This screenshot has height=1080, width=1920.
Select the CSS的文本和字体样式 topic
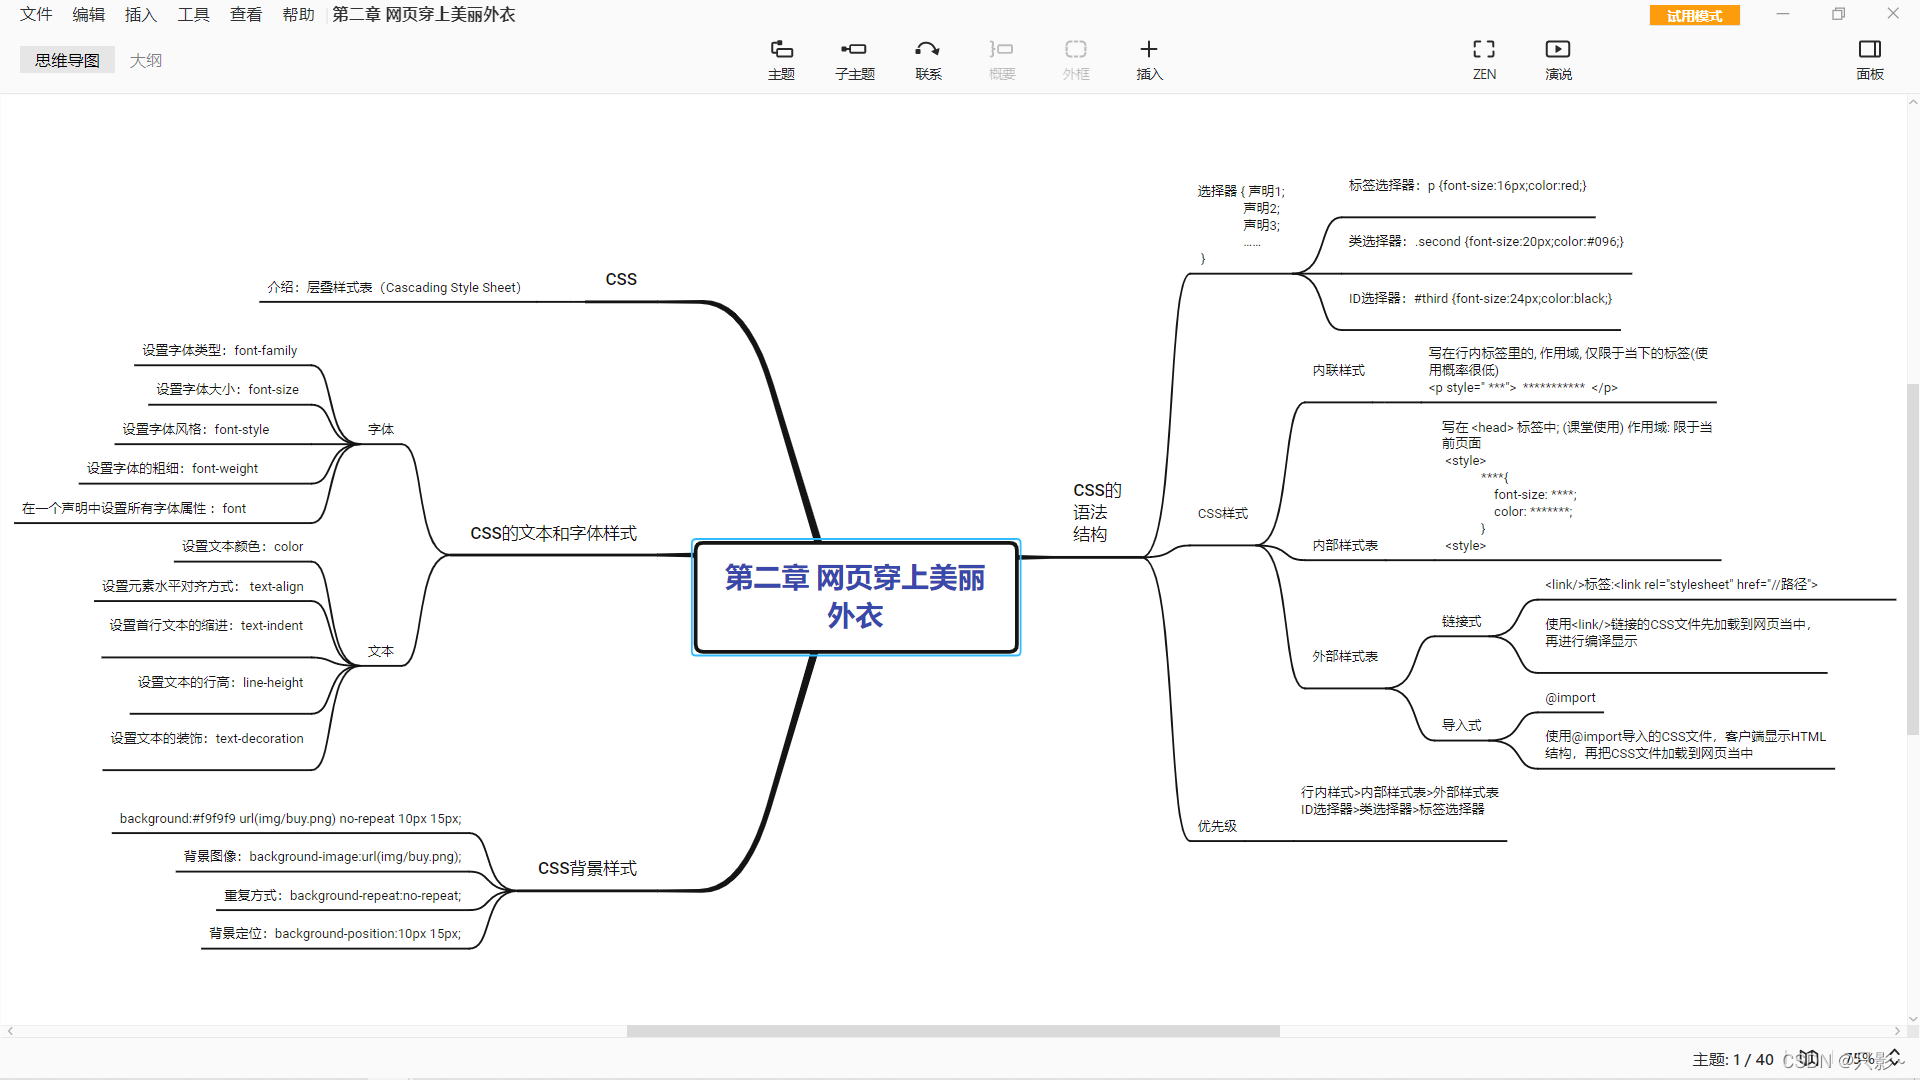click(553, 533)
